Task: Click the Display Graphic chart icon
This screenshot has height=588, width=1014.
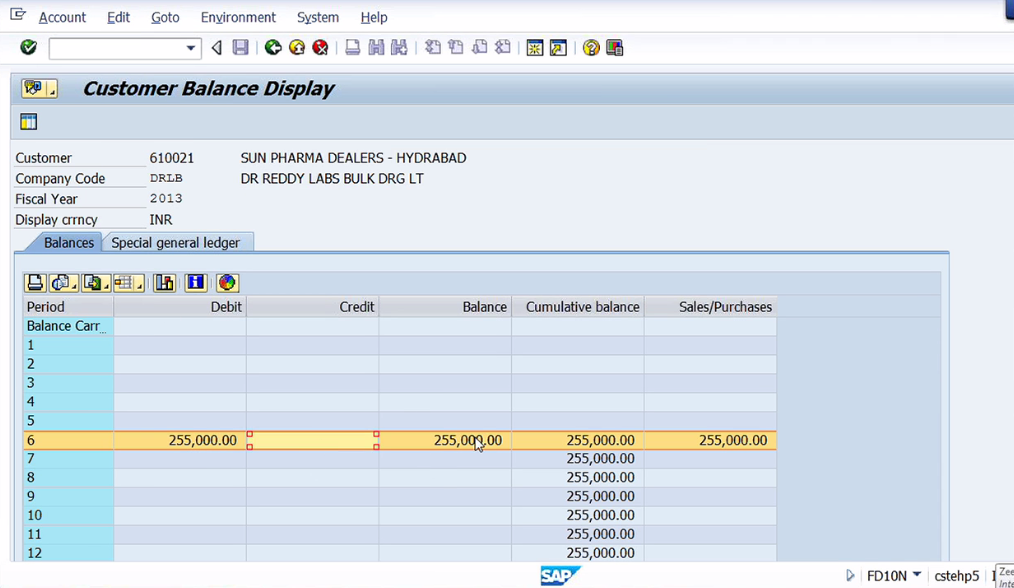Action: (165, 283)
